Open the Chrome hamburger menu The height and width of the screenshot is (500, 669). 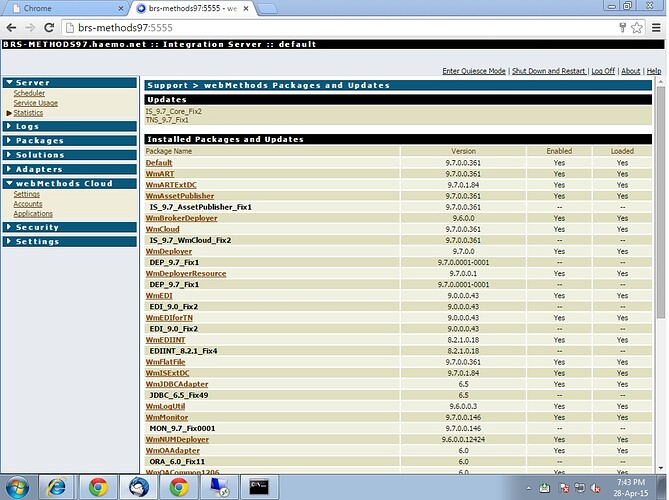coord(656,28)
